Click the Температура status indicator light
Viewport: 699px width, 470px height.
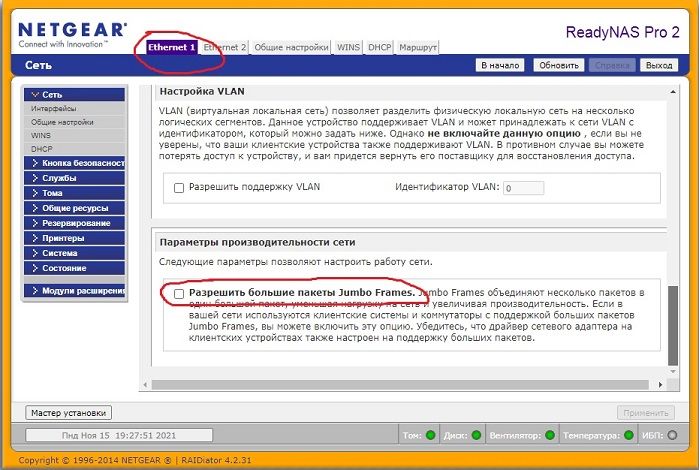pos(629,435)
